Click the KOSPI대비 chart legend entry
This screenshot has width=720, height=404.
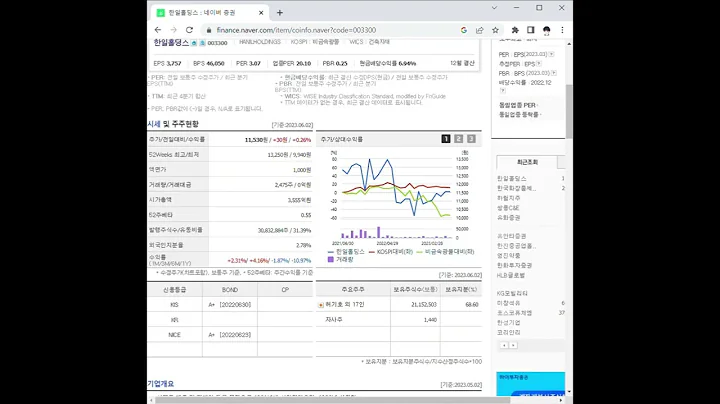coord(391,252)
